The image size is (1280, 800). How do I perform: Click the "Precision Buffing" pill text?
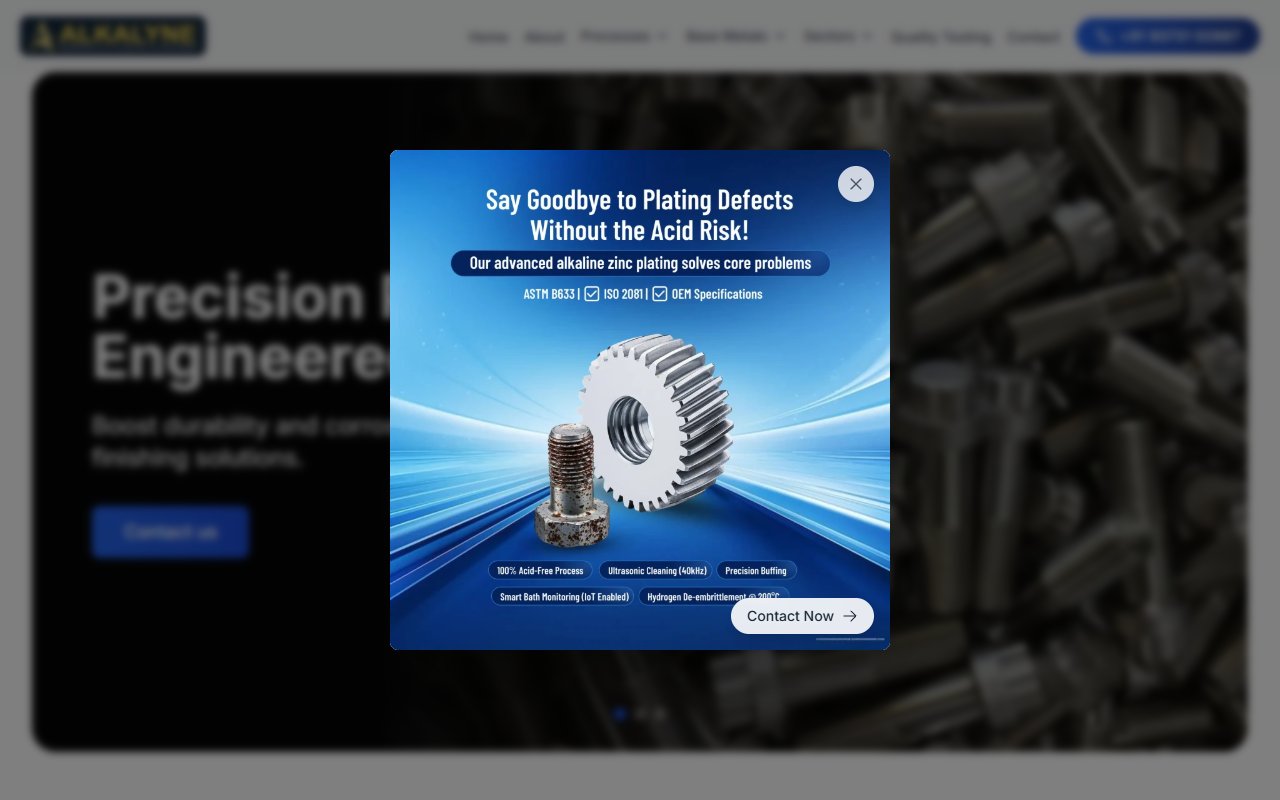pyautogui.click(x=756, y=571)
